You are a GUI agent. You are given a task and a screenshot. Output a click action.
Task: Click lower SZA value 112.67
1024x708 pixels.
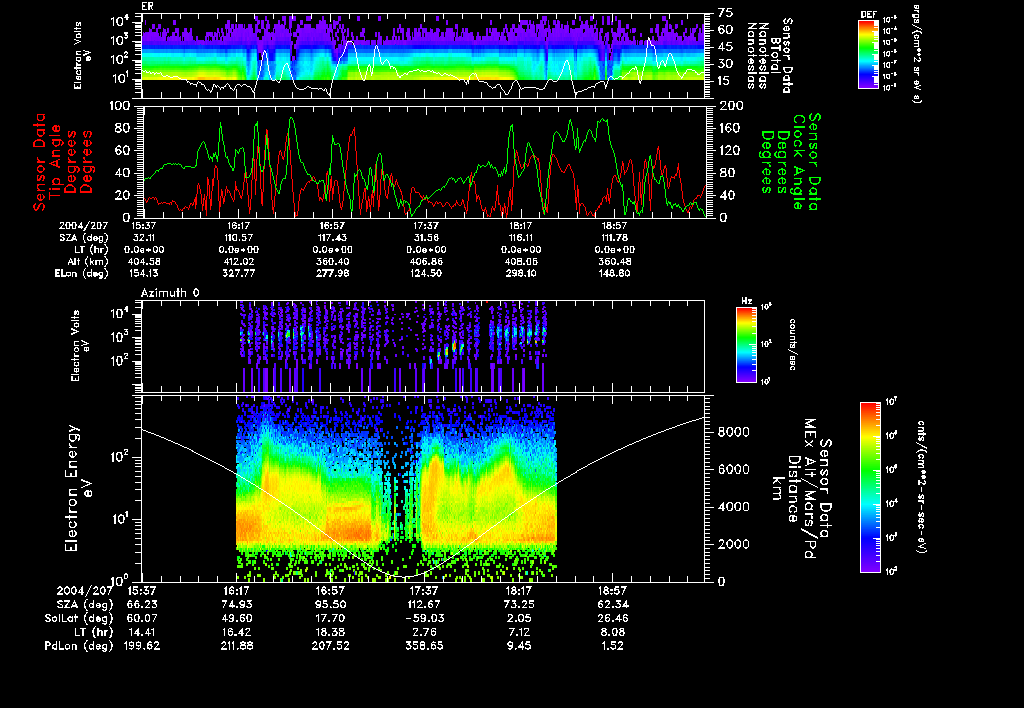coord(424,604)
